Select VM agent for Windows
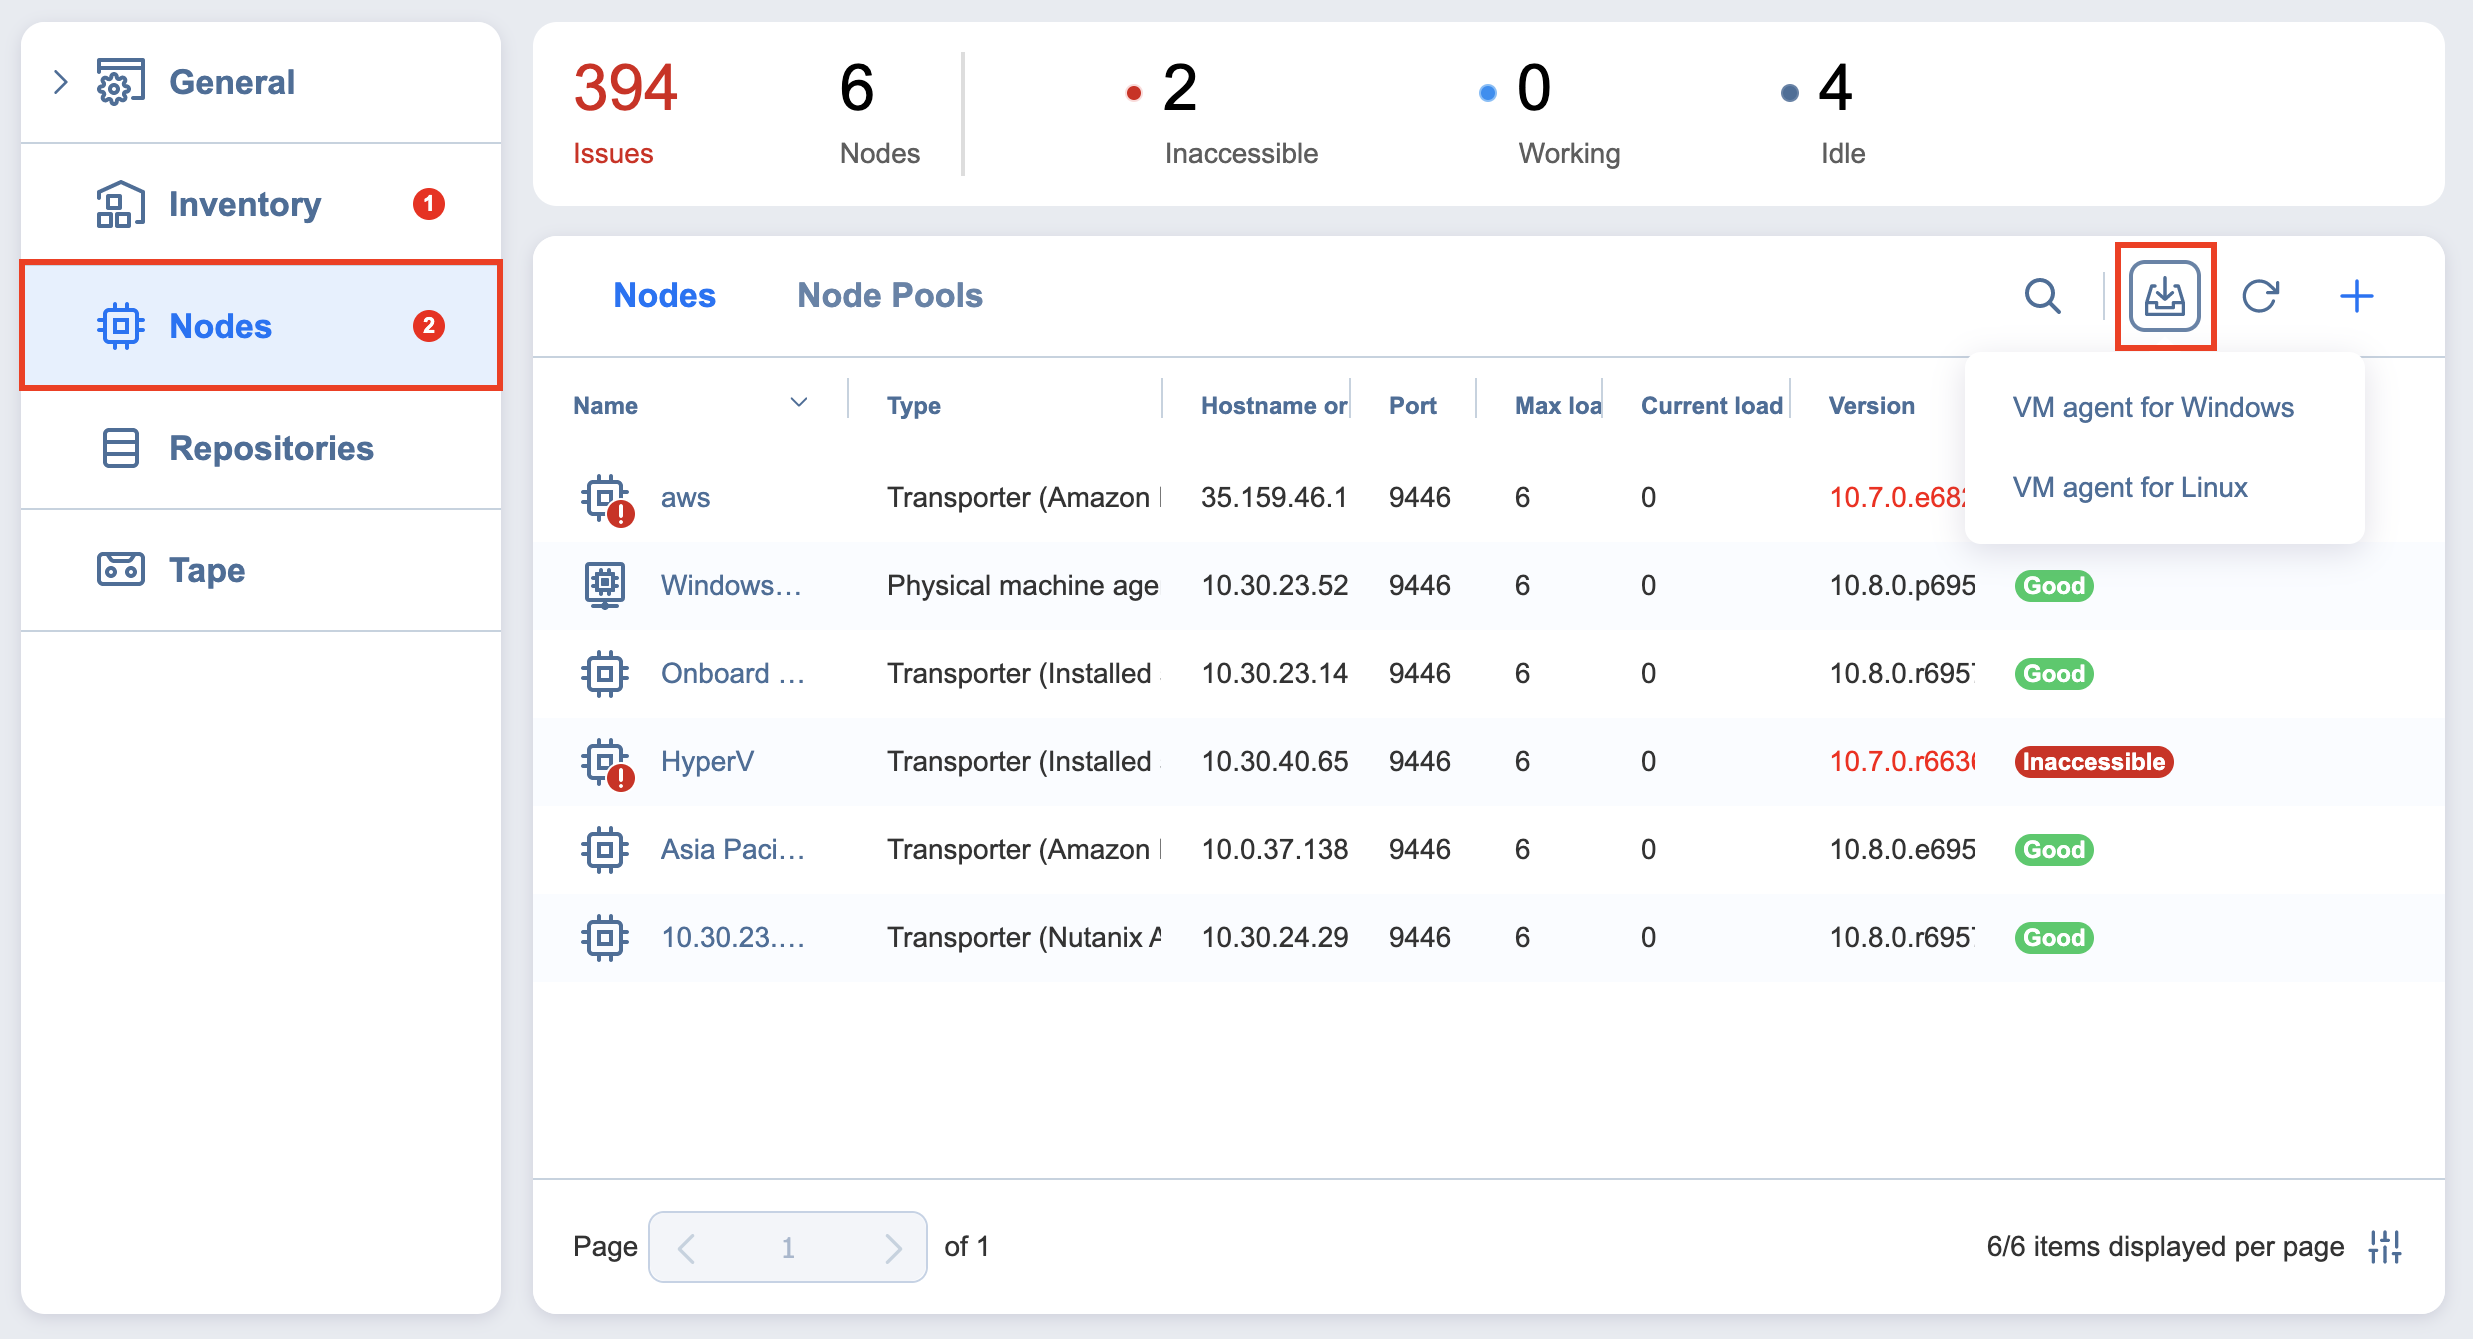 [2152, 408]
